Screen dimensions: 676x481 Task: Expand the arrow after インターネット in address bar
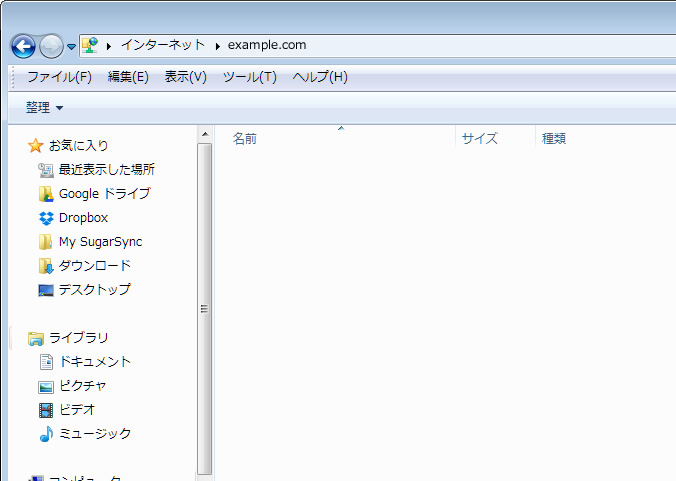215,45
